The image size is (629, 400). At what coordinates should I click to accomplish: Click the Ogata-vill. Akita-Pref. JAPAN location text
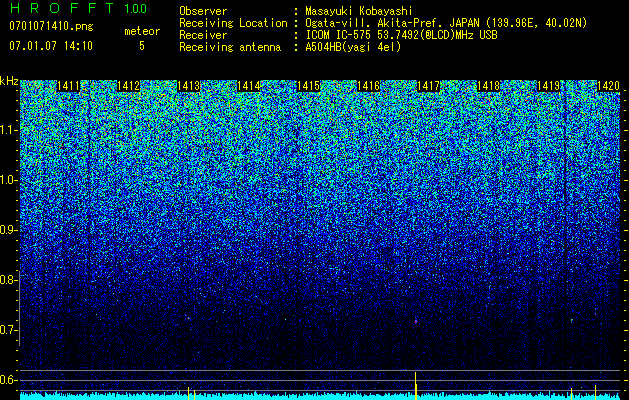click(x=446, y=23)
